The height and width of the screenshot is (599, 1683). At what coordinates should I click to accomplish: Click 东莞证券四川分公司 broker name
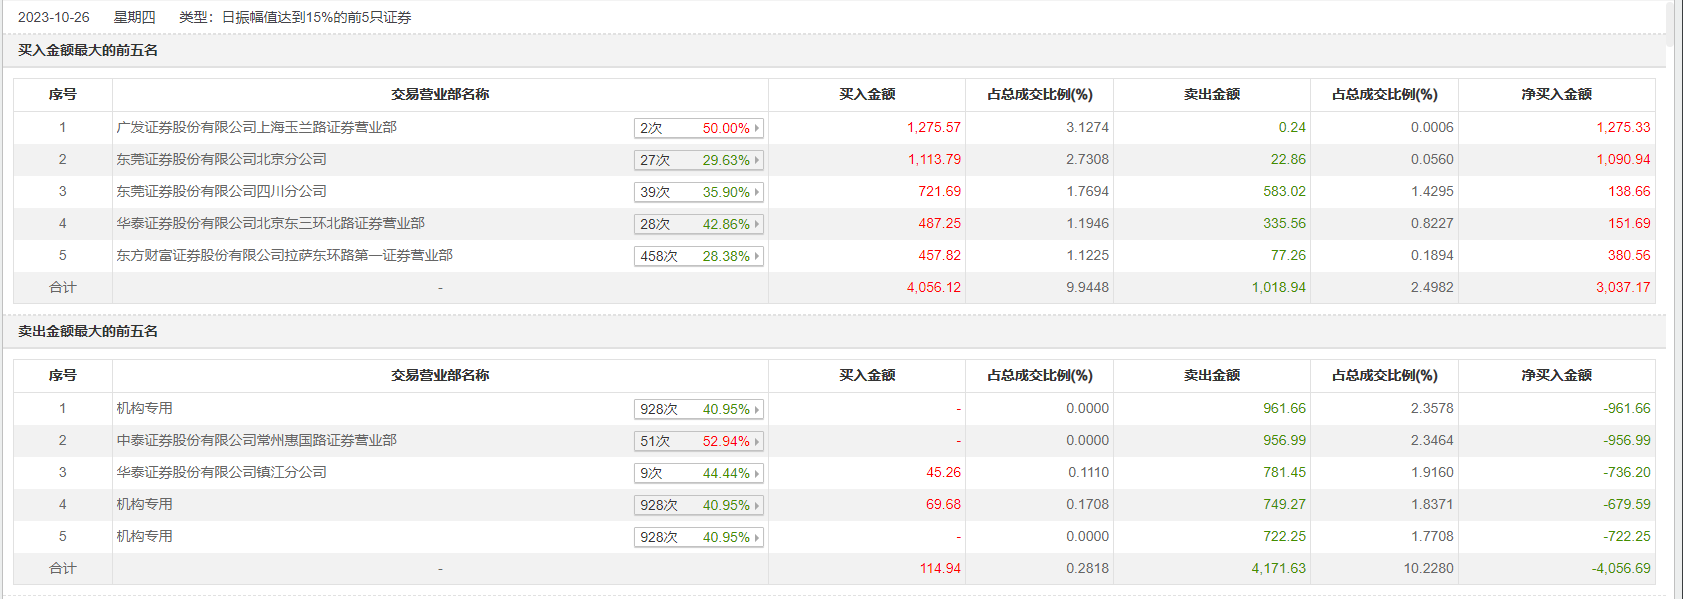[x=221, y=191]
